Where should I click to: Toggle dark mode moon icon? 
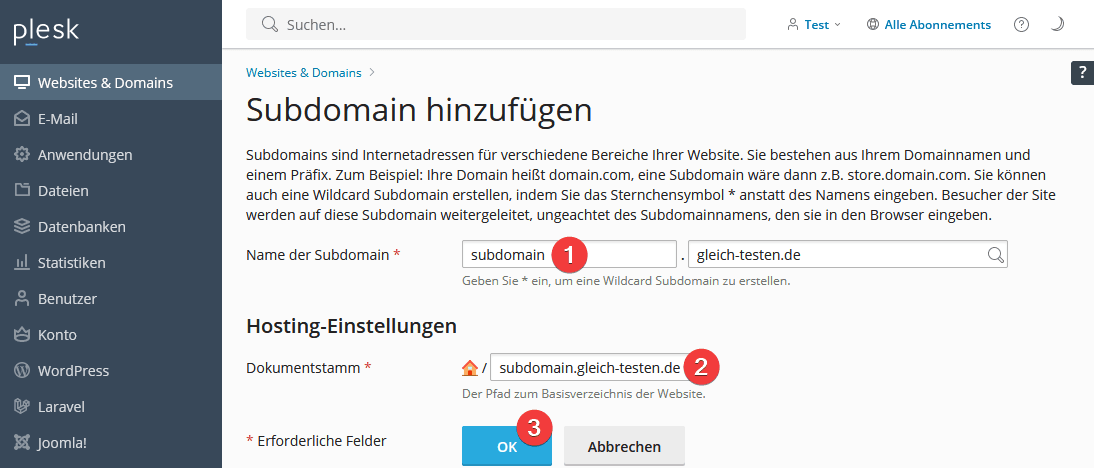pyautogui.click(x=1057, y=24)
